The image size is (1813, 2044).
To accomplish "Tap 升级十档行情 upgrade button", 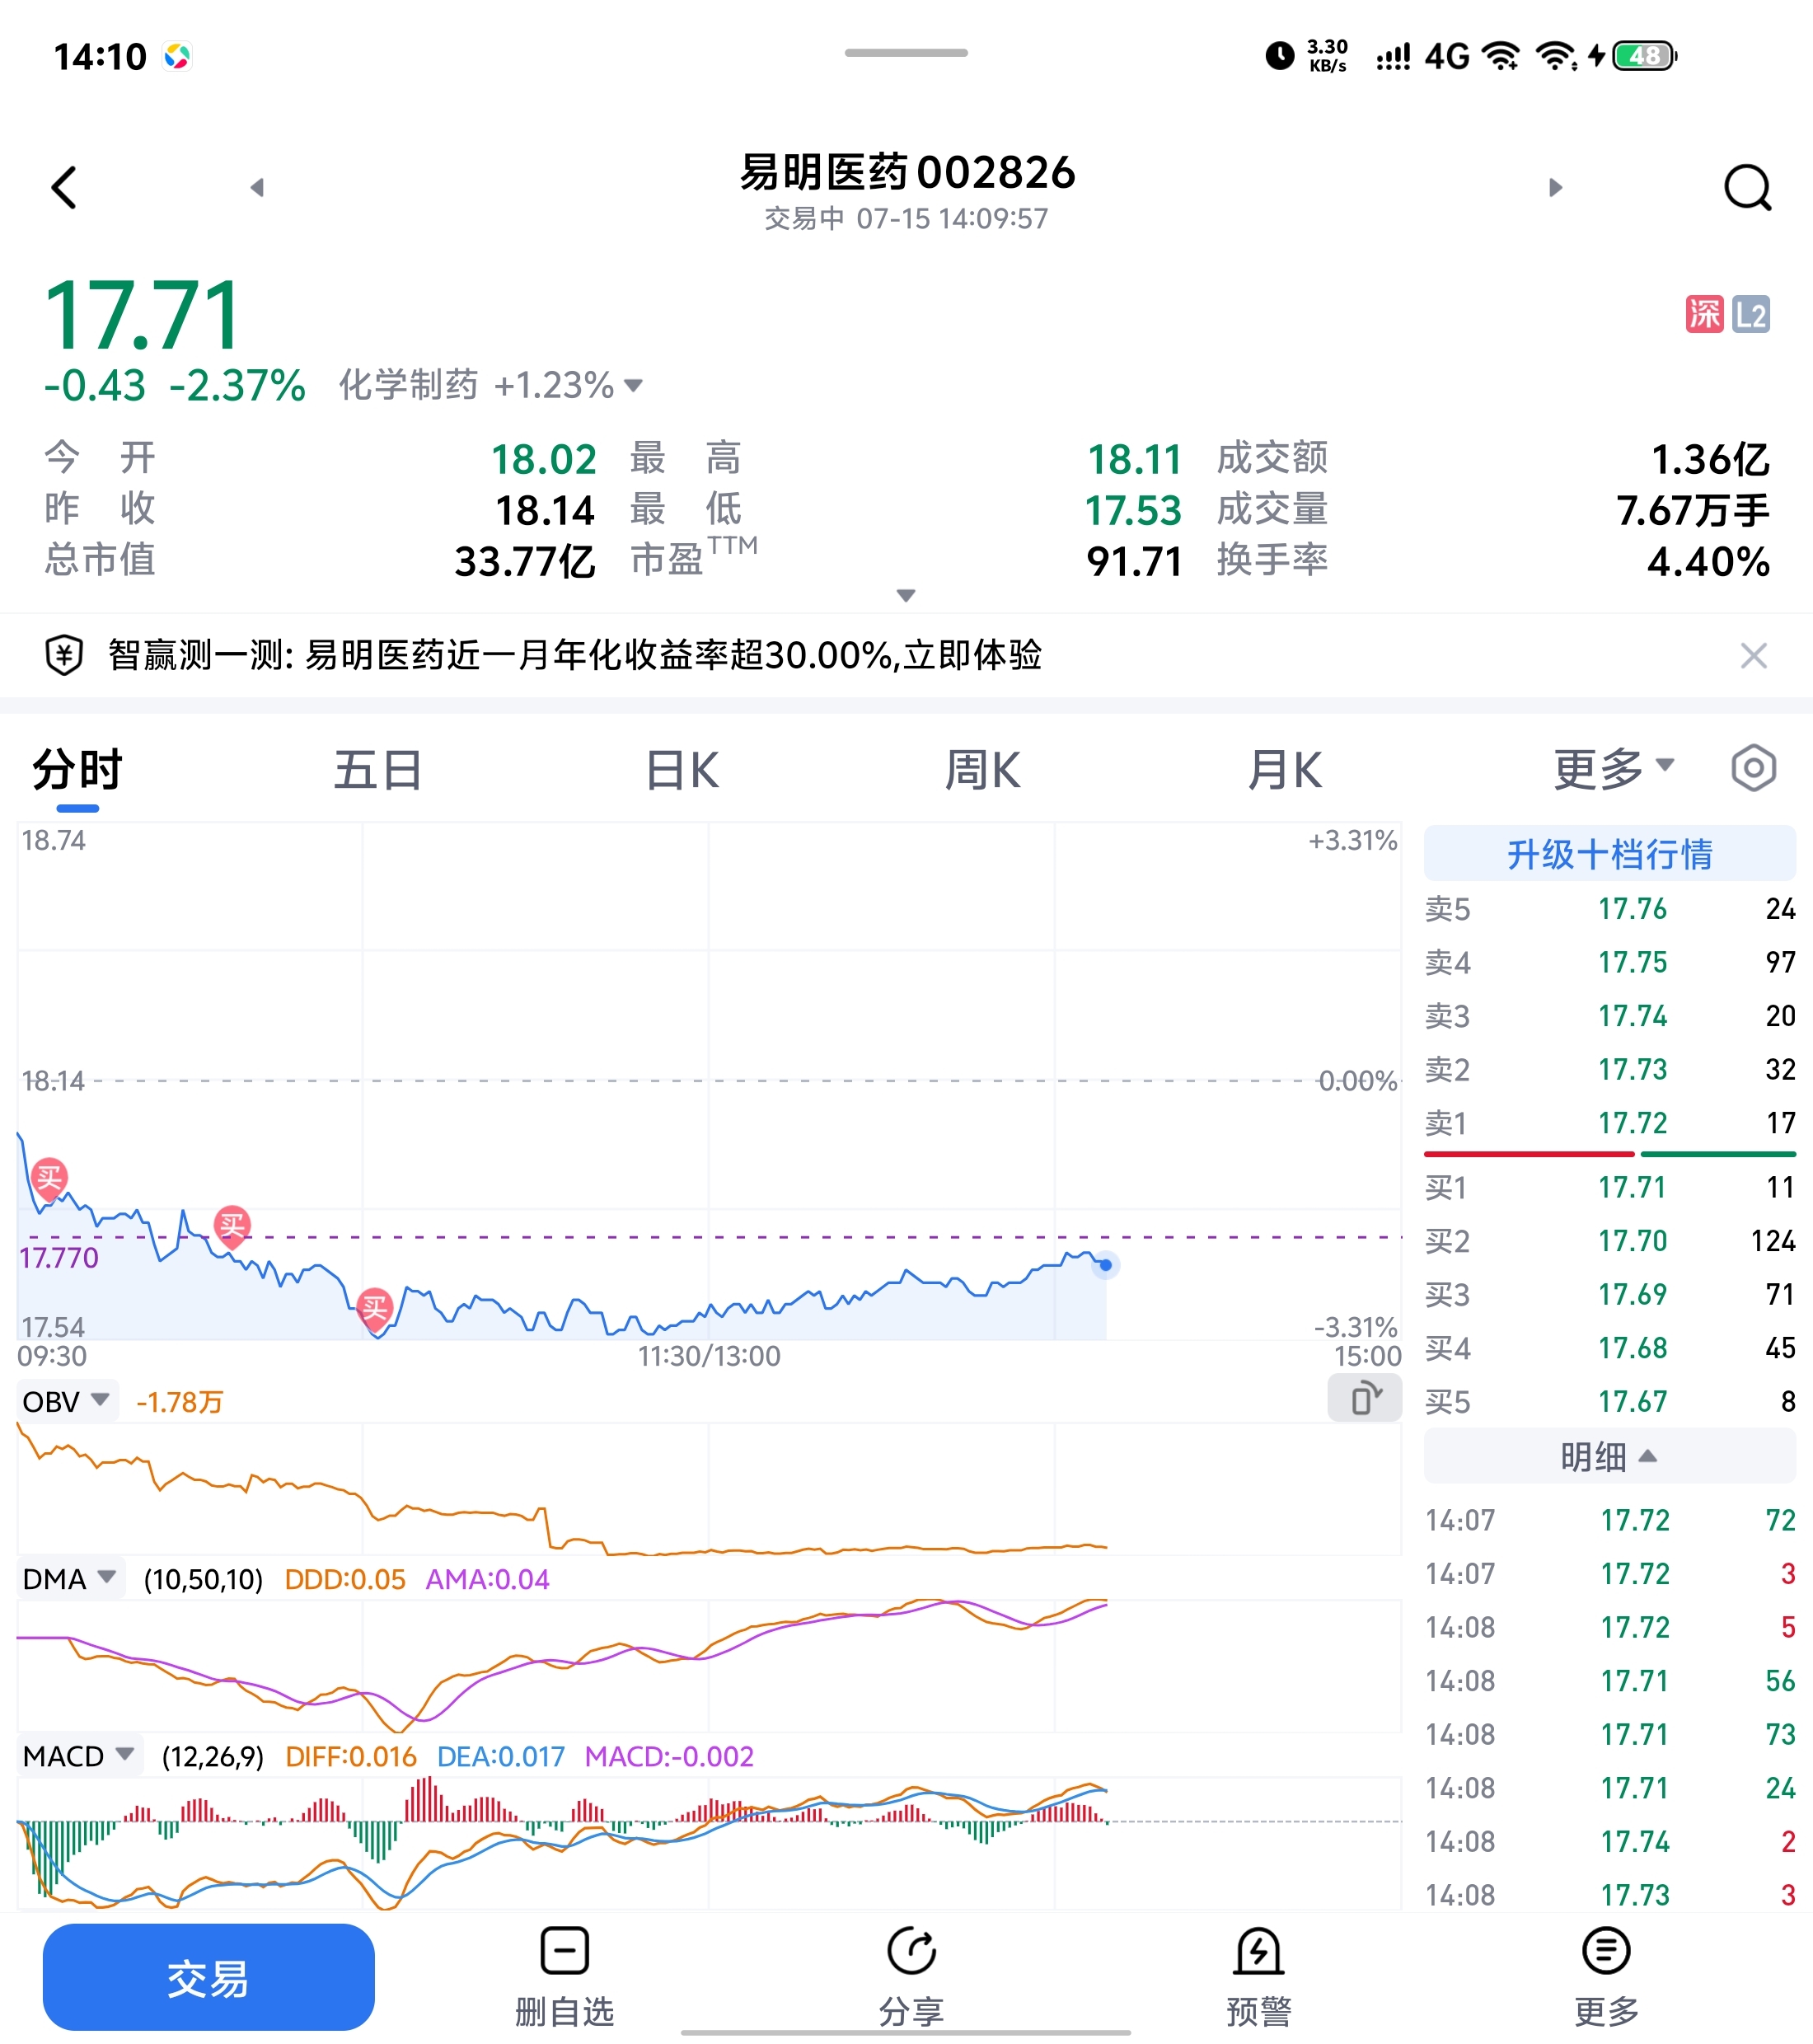I will tap(1609, 854).
